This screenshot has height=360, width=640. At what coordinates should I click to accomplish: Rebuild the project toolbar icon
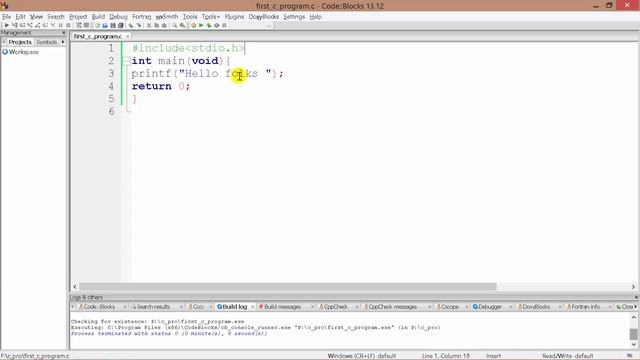coord(216,25)
